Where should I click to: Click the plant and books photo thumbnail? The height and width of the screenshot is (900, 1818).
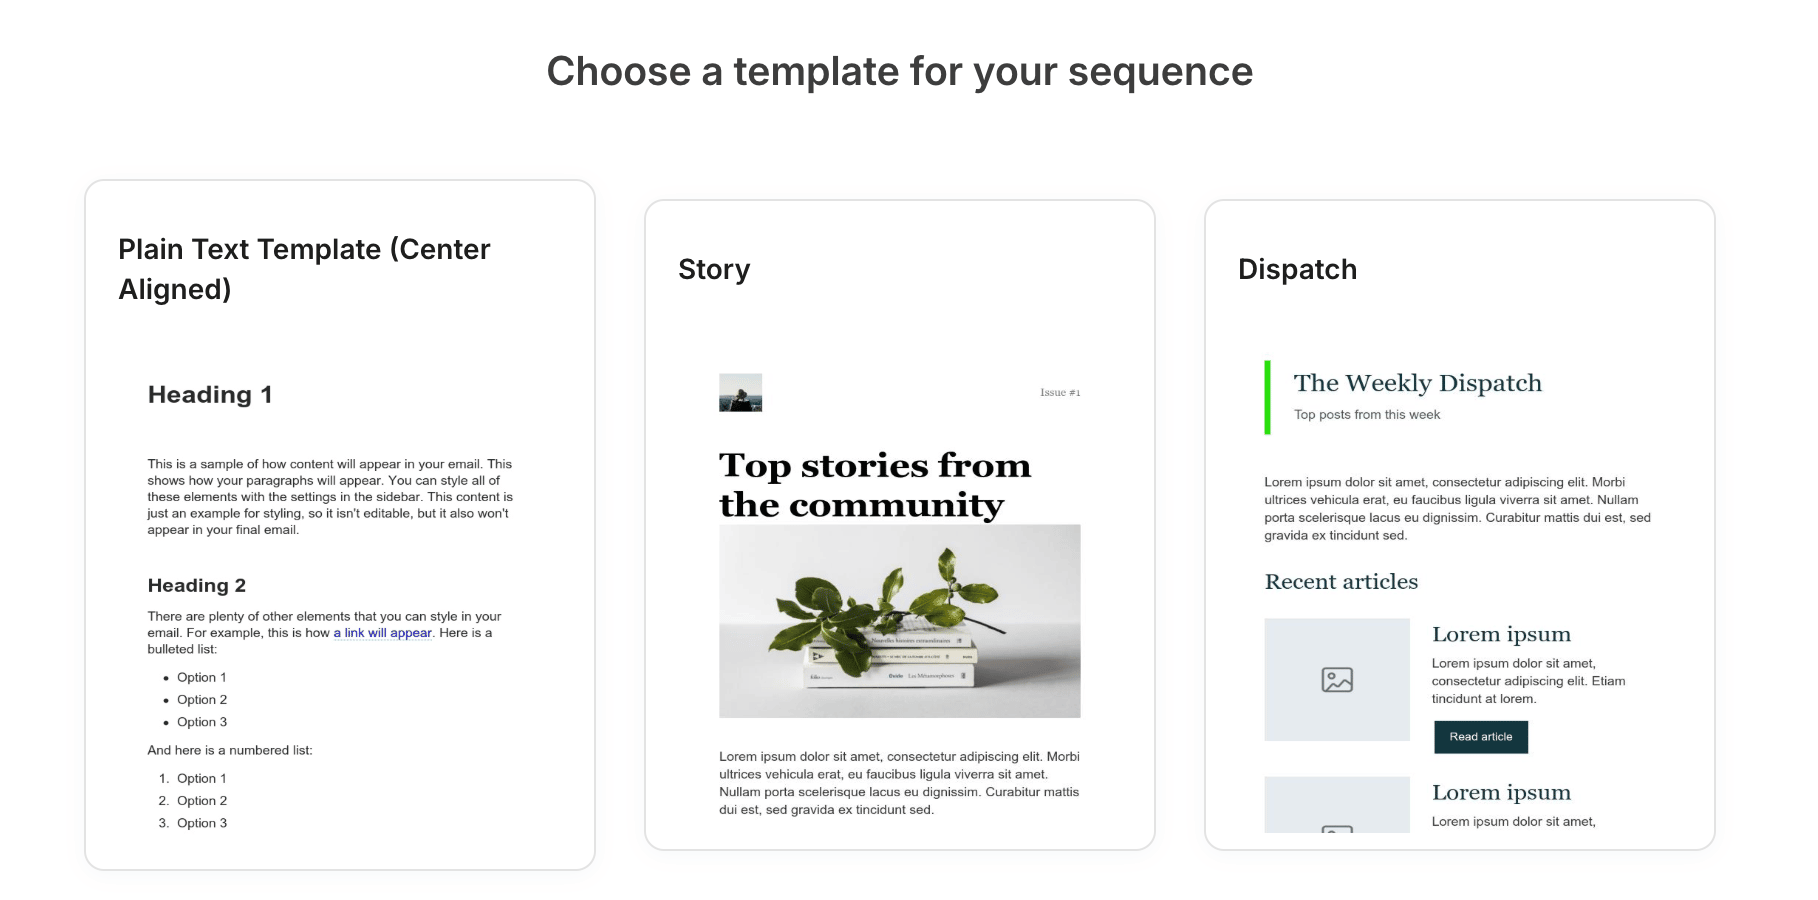(x=899, y=621)
